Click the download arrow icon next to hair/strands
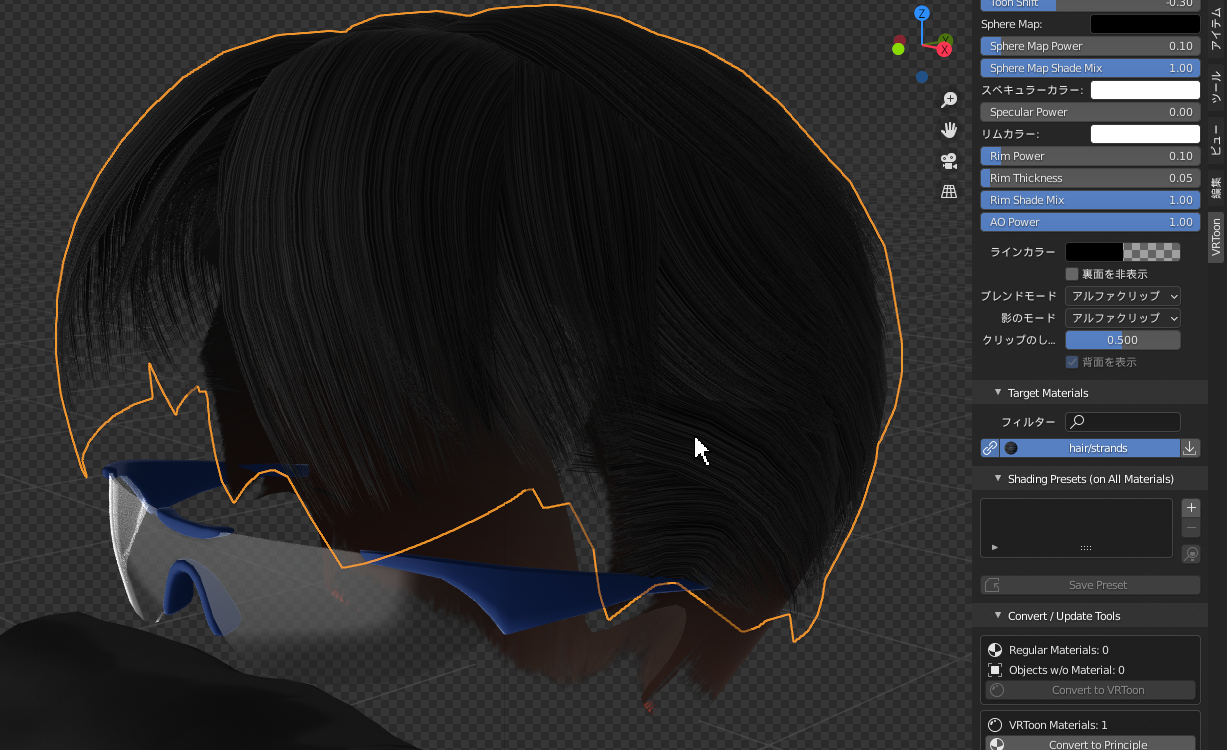 coord(1190,448)
